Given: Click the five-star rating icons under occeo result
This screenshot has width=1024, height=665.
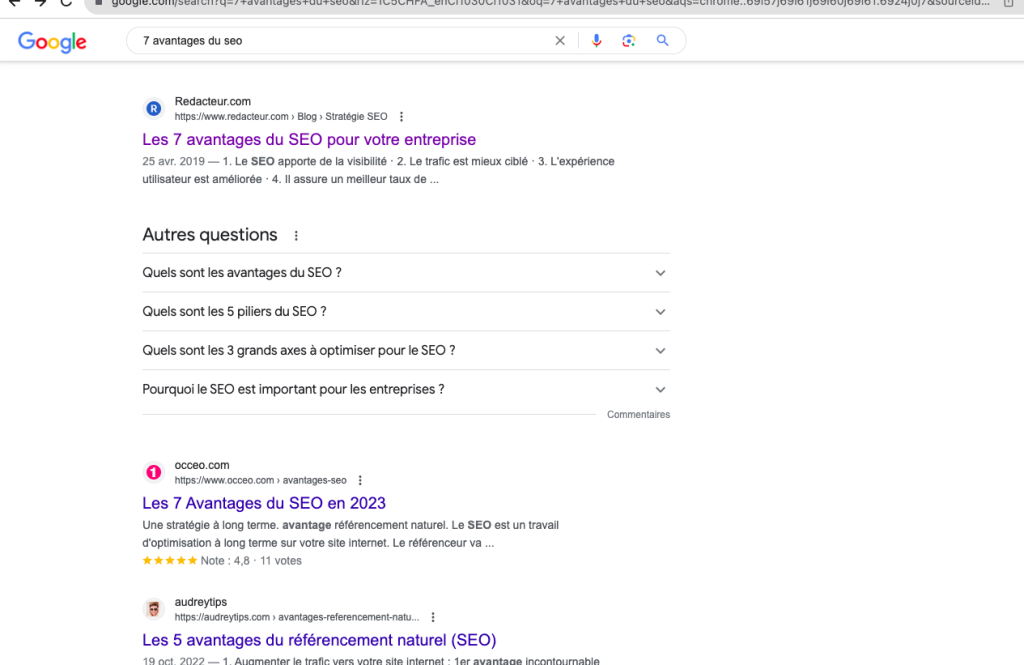Looking at the screenshot, I should [170, 560].
